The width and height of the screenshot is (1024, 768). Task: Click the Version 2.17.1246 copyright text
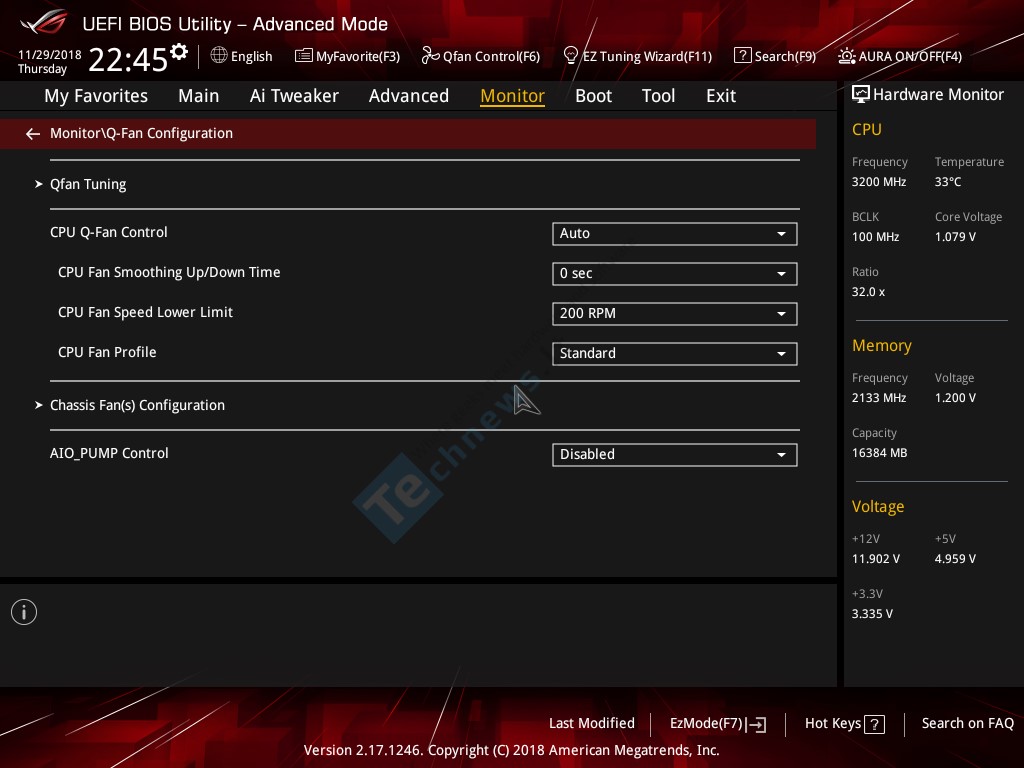point(511,750)
